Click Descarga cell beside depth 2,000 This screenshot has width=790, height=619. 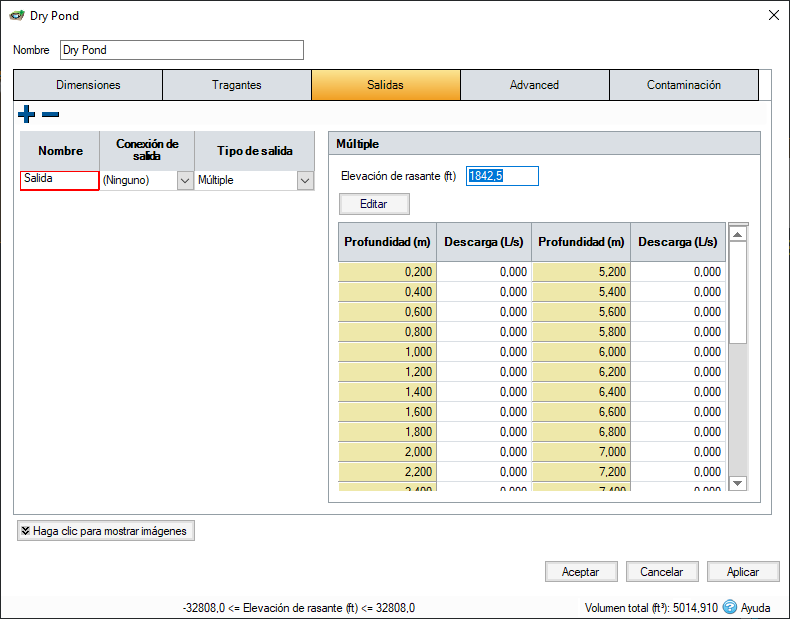484,452
